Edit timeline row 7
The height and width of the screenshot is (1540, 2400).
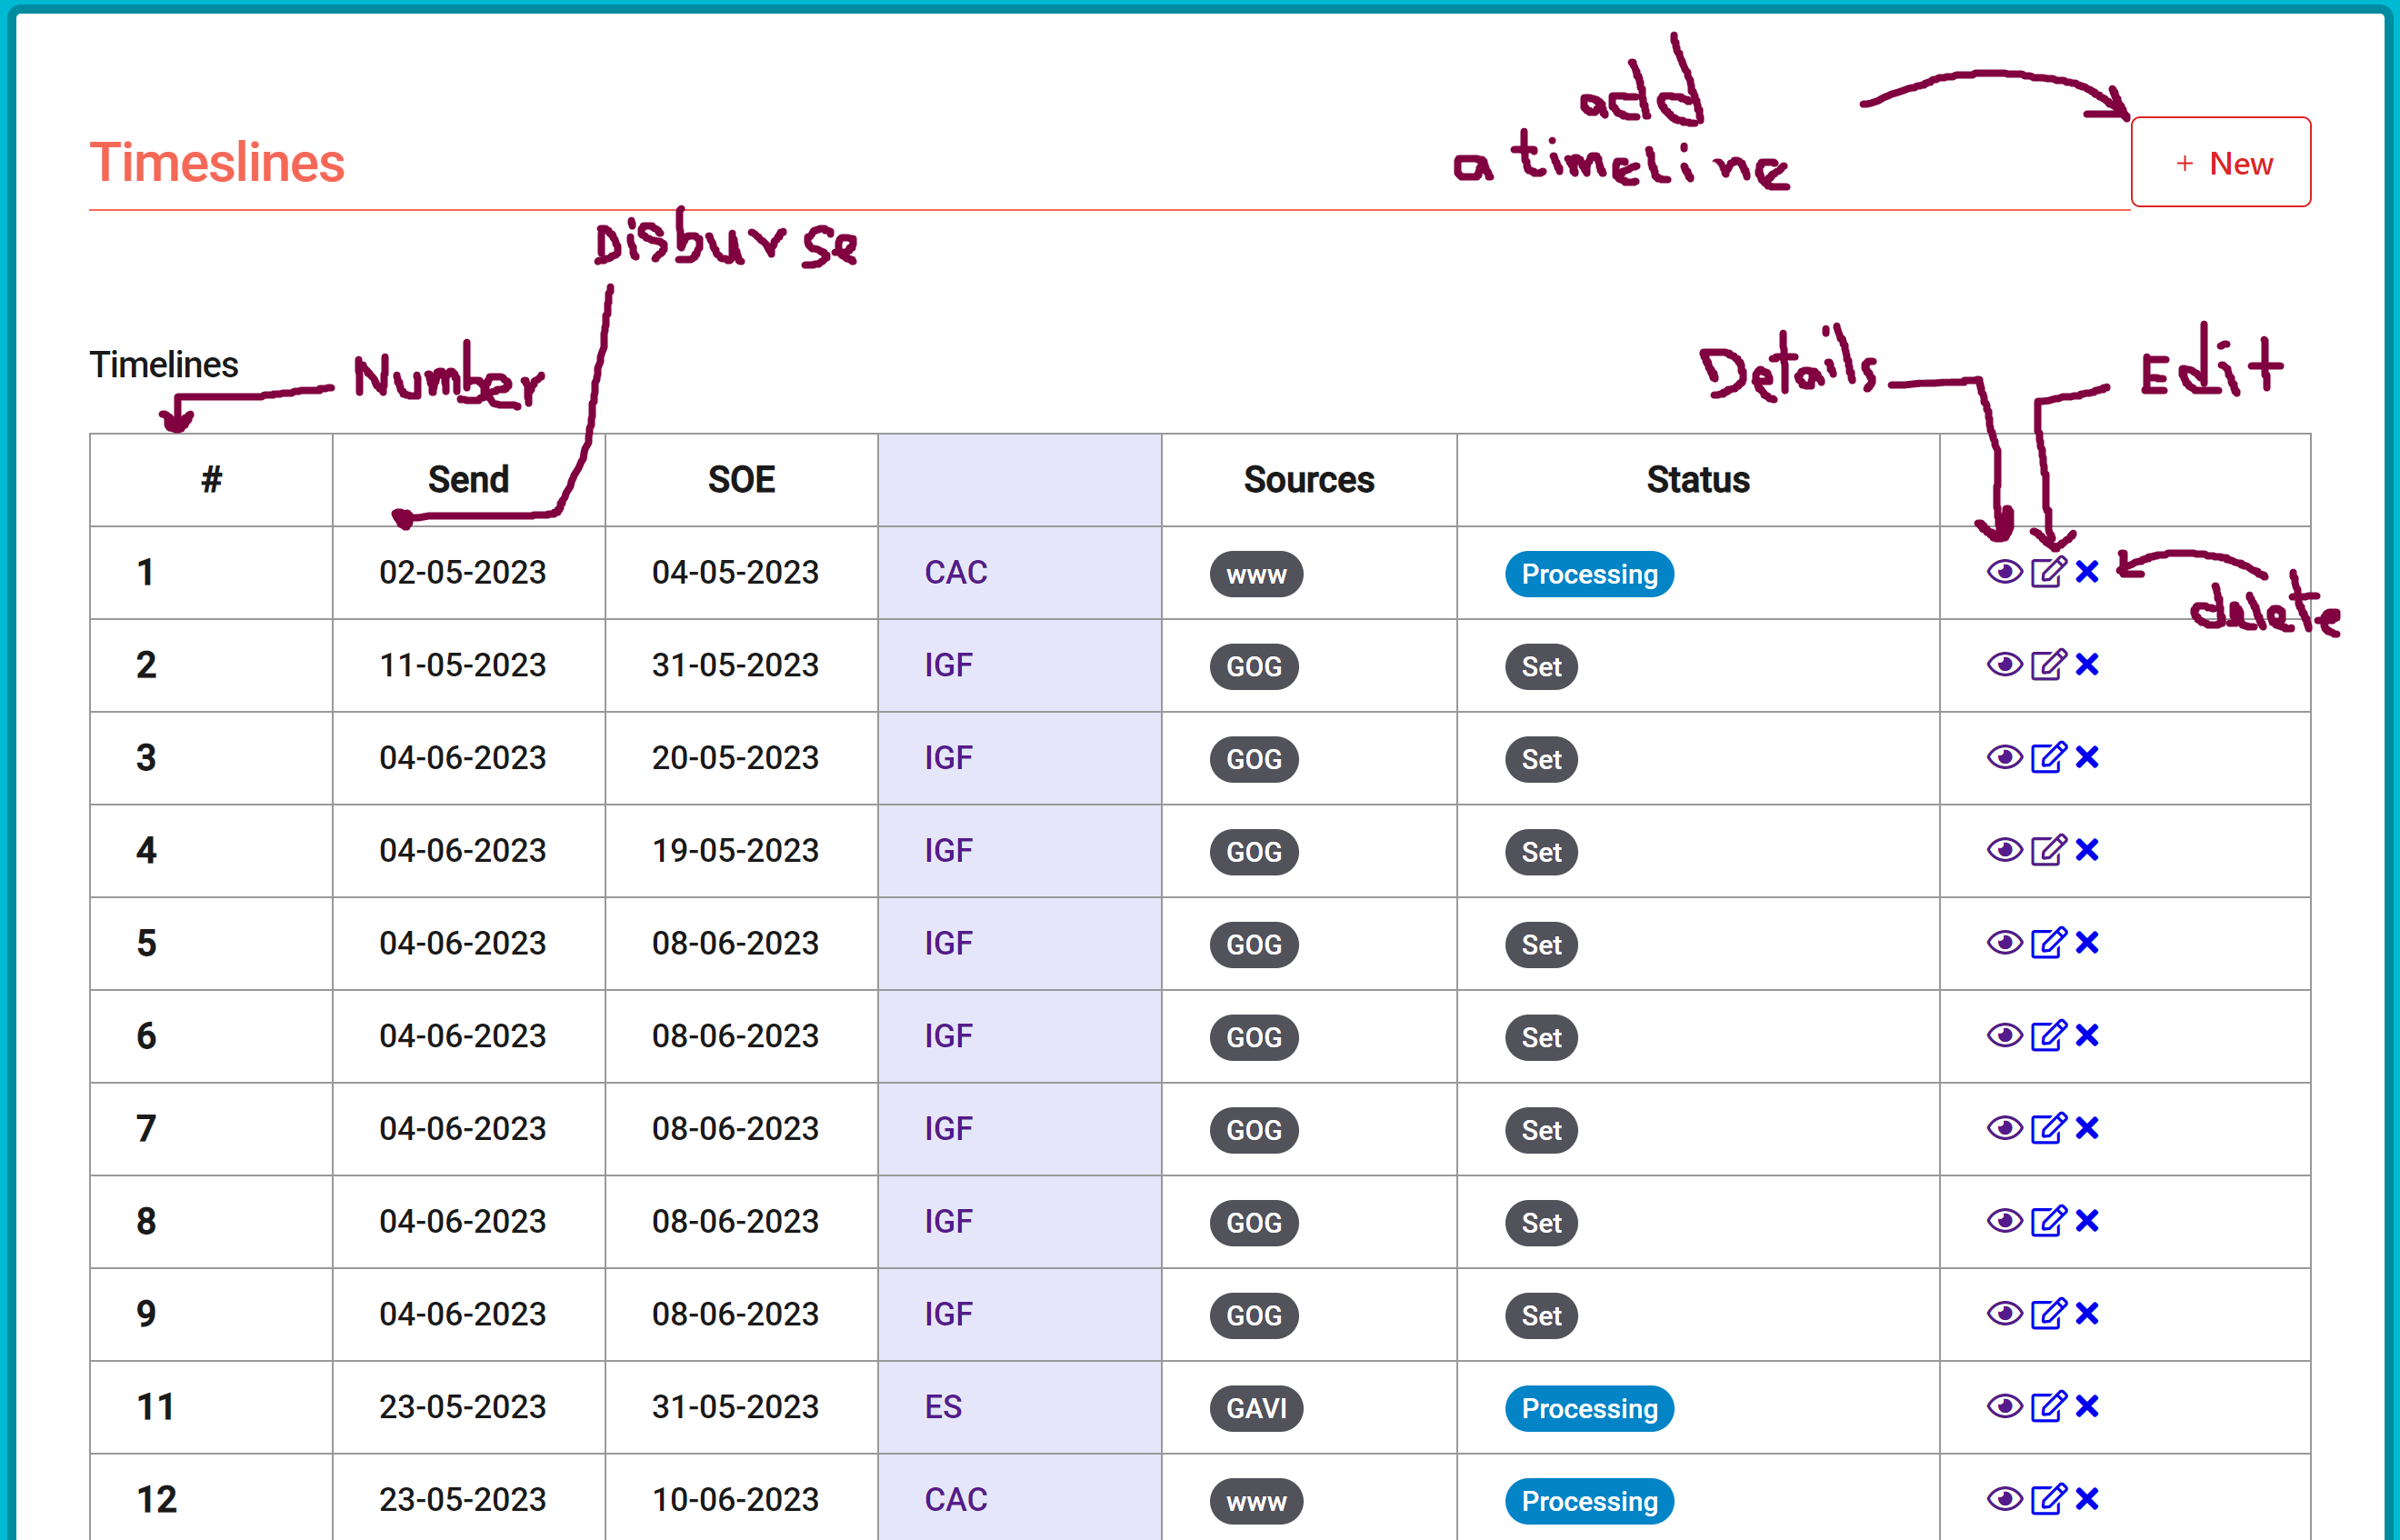pyautogui.click(x=2048, y=1128)
